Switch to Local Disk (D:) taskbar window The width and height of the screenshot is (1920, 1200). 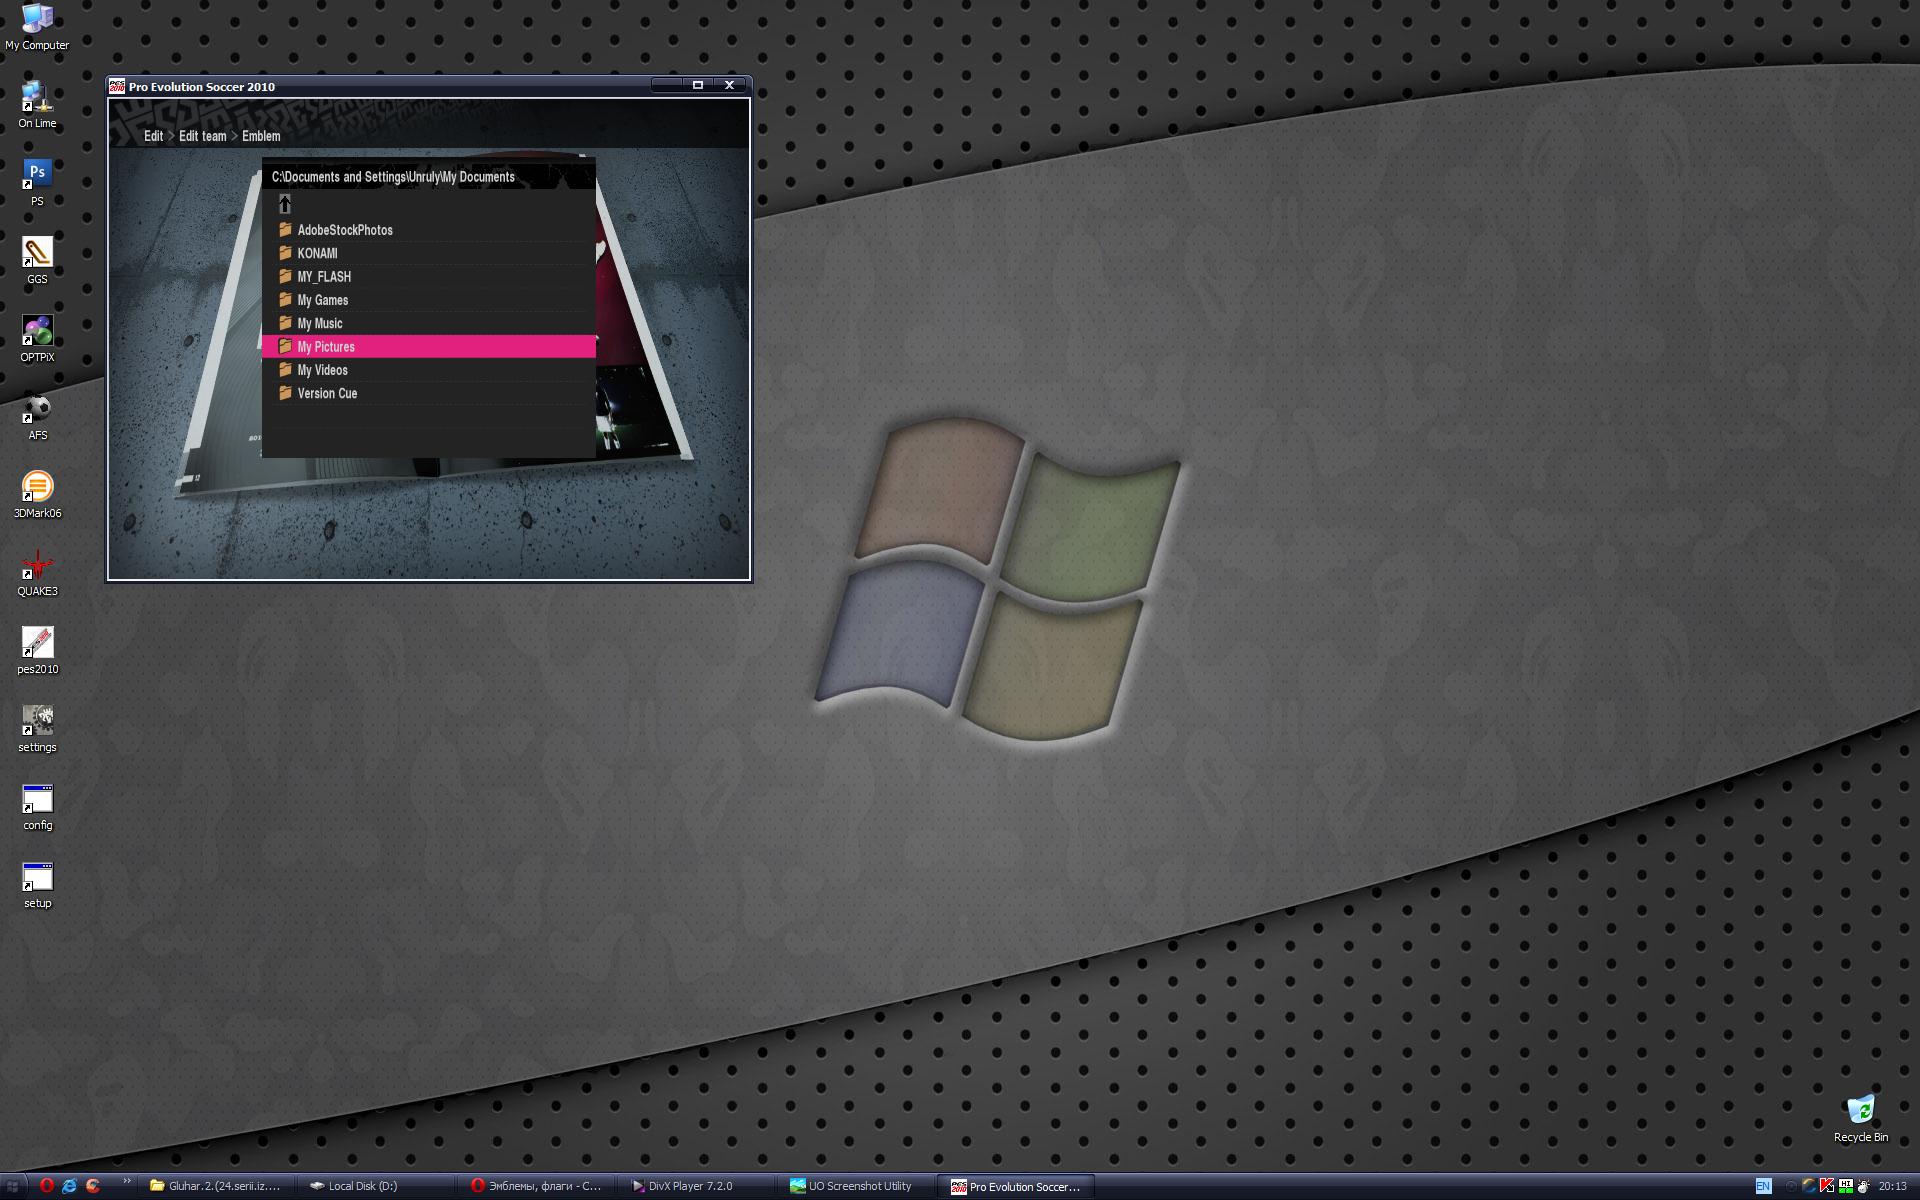point(362,1186)
